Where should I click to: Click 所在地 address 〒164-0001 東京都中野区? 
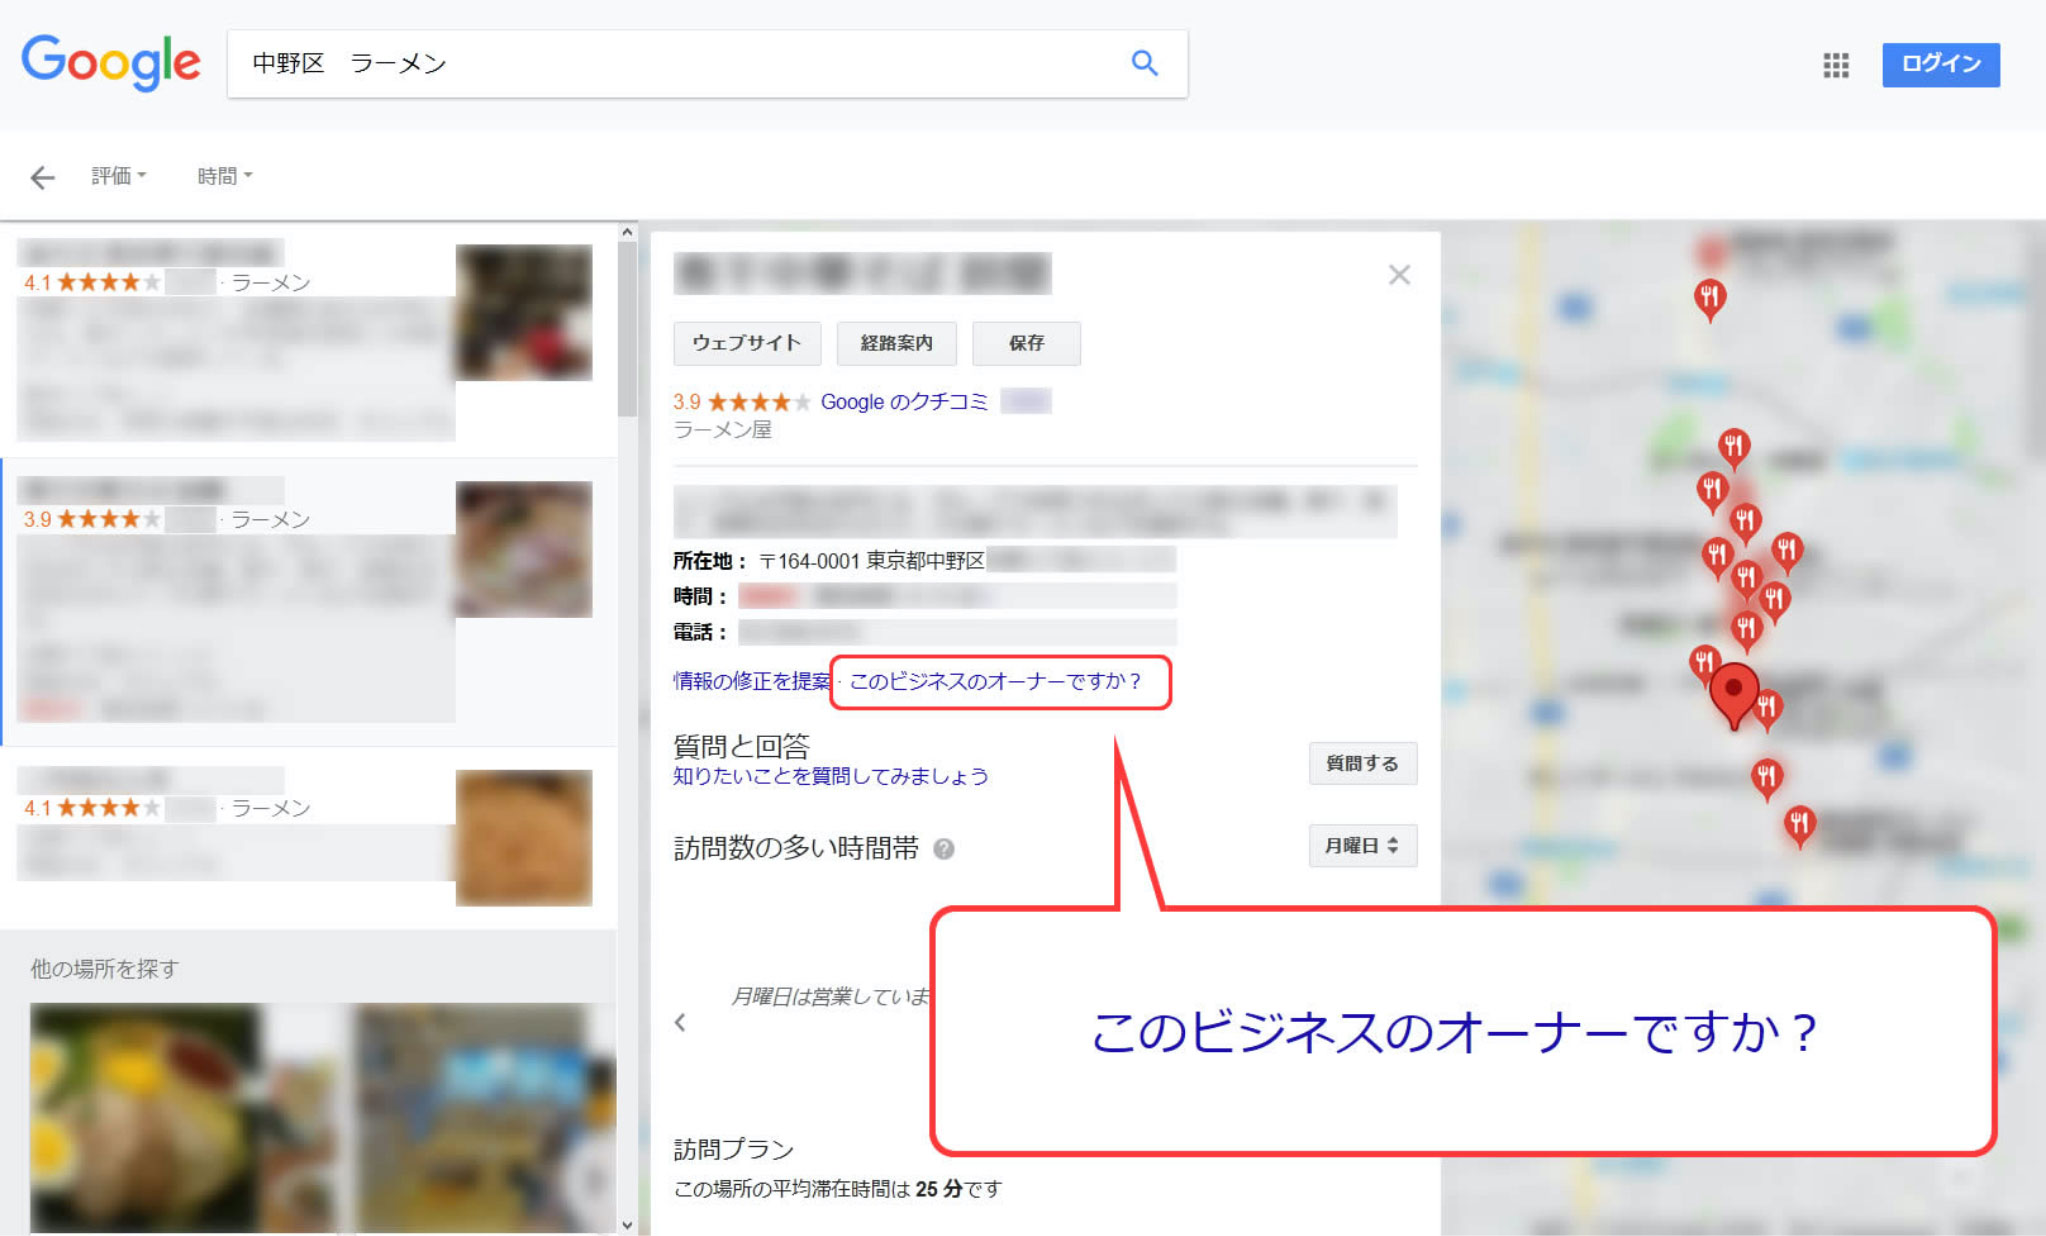(x=872, y=561)
